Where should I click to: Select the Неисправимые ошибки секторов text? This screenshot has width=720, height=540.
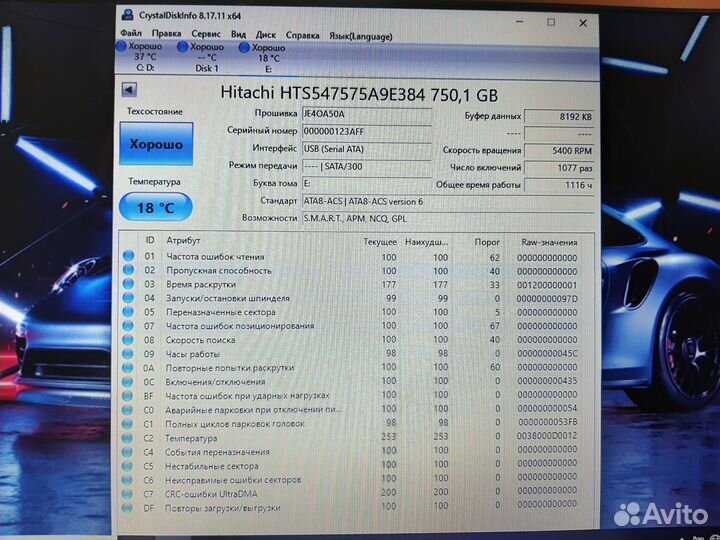pyautogui.click(x=233, y=480)
